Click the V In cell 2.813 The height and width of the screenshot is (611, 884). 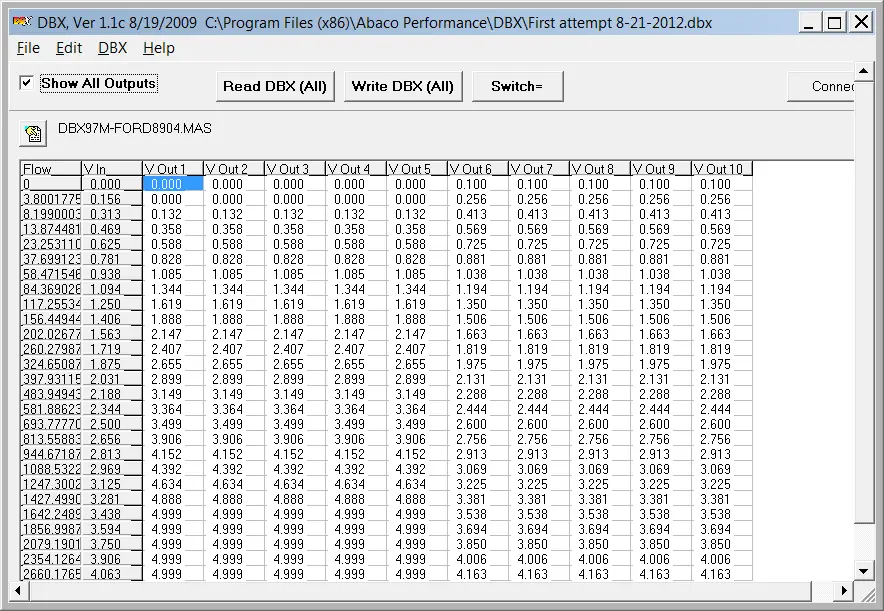tap(112, 454)
